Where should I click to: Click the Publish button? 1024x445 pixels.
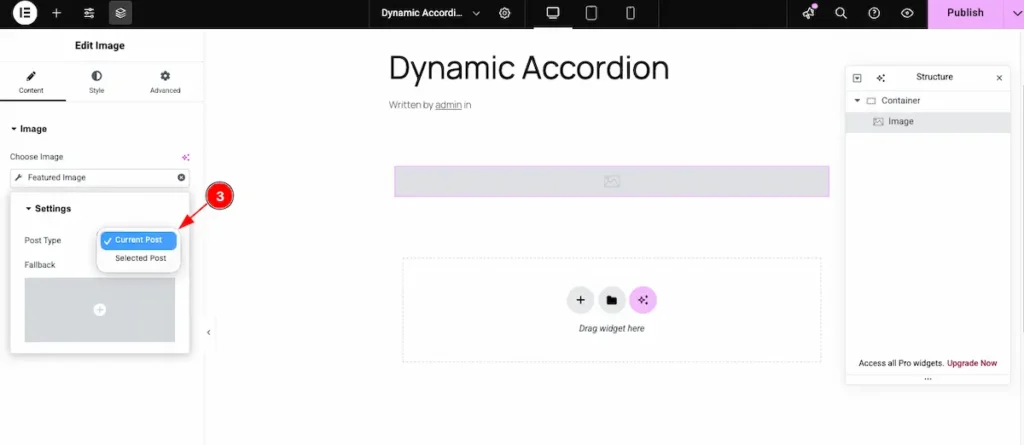[965, 13]
